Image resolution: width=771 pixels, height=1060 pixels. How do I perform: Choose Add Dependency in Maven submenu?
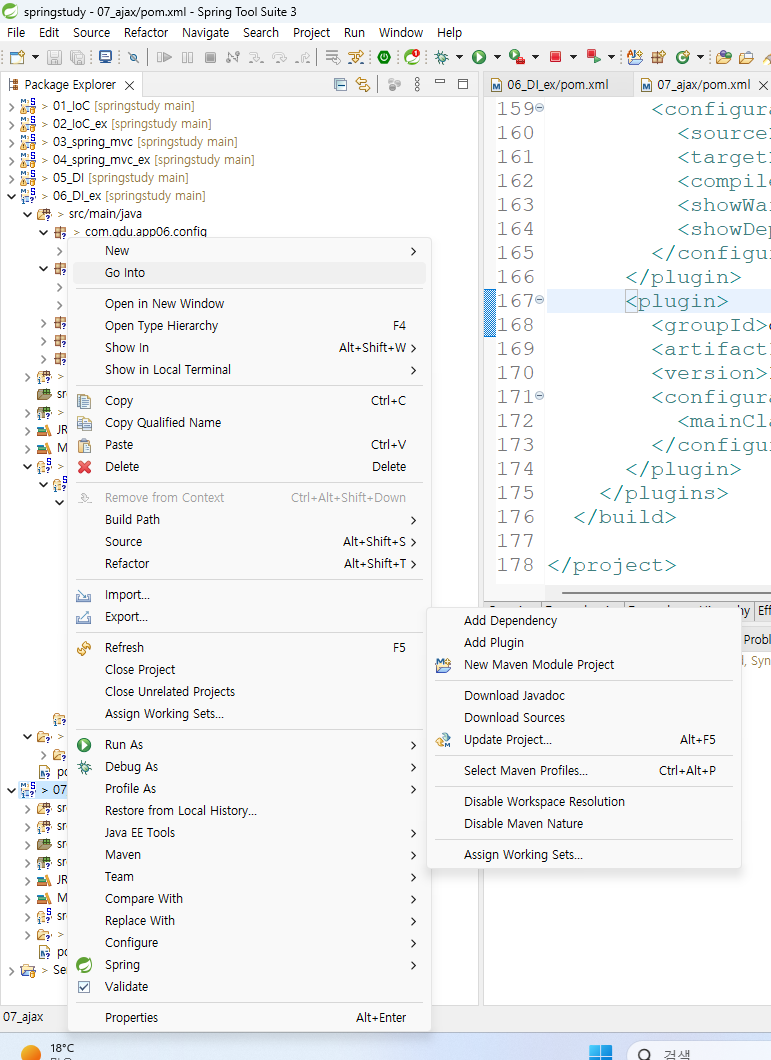point(584,621)
